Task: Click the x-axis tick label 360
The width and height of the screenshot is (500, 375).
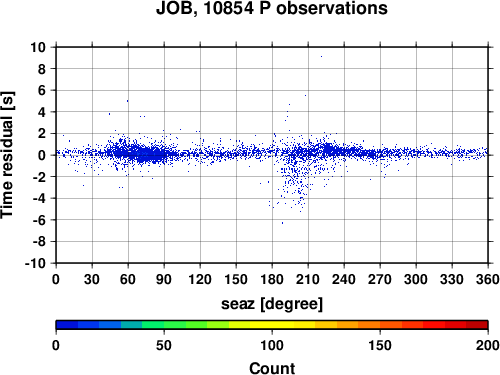Action: [488, 279]
